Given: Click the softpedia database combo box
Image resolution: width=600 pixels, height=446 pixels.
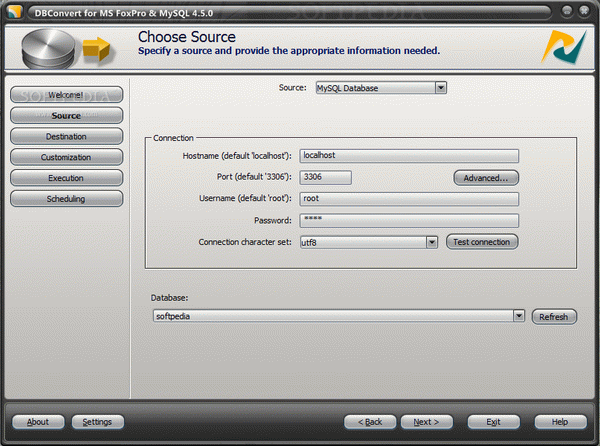Looking at the screenshot, I should point(339,316).
